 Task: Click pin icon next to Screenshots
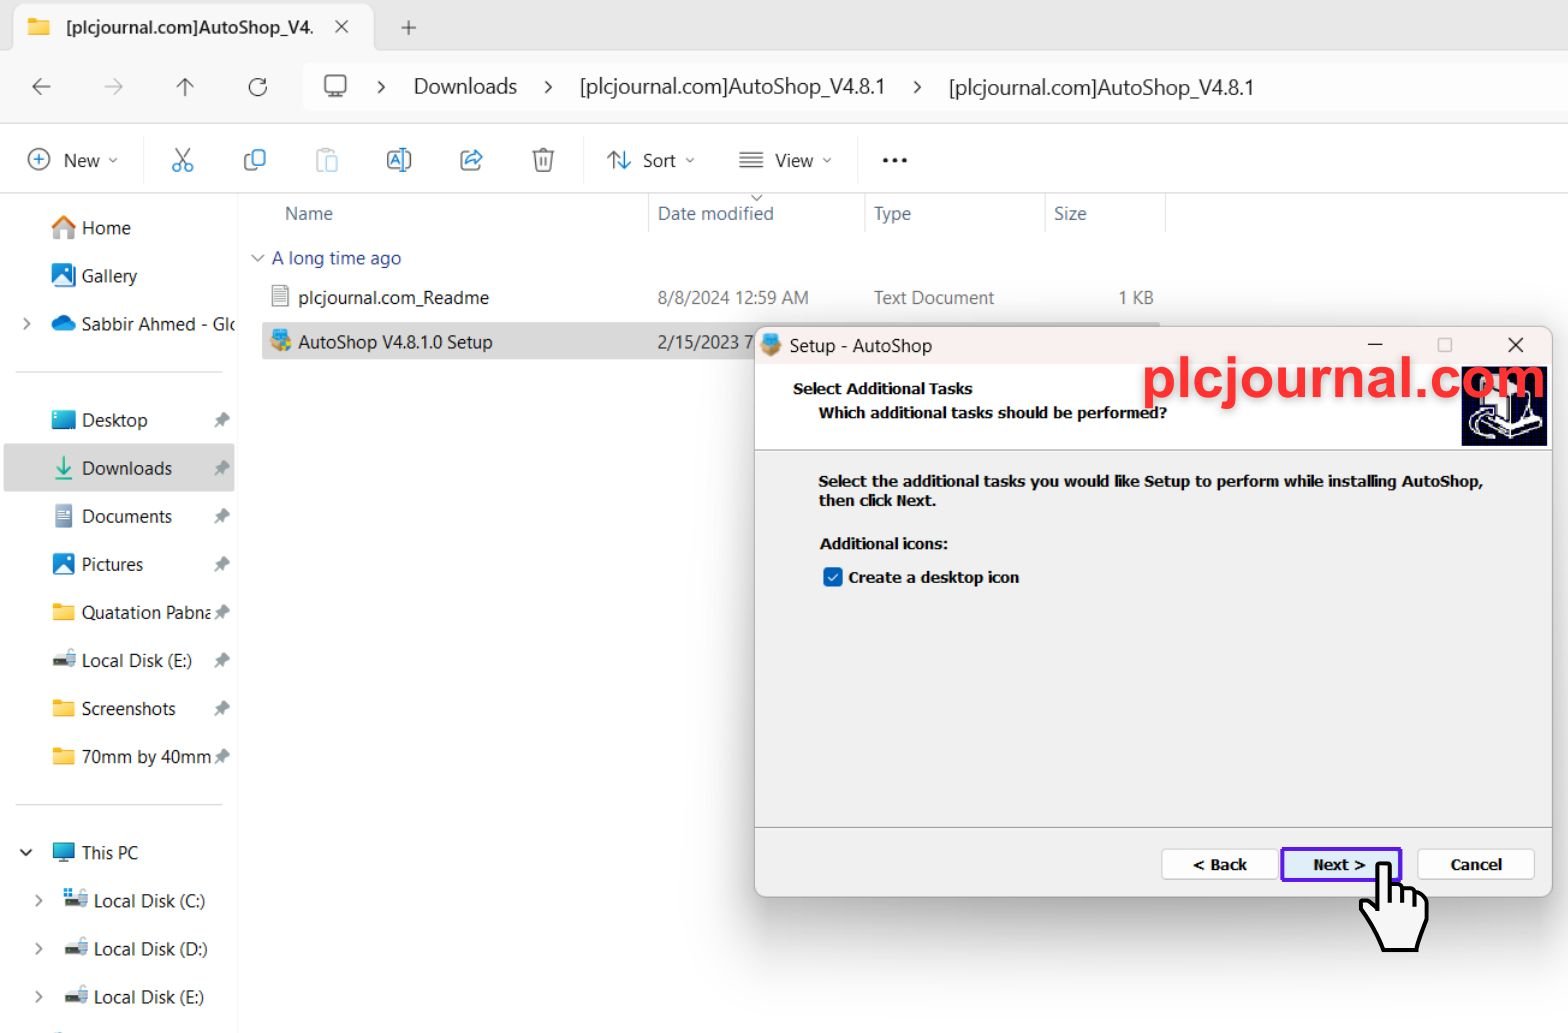(222, 708)
